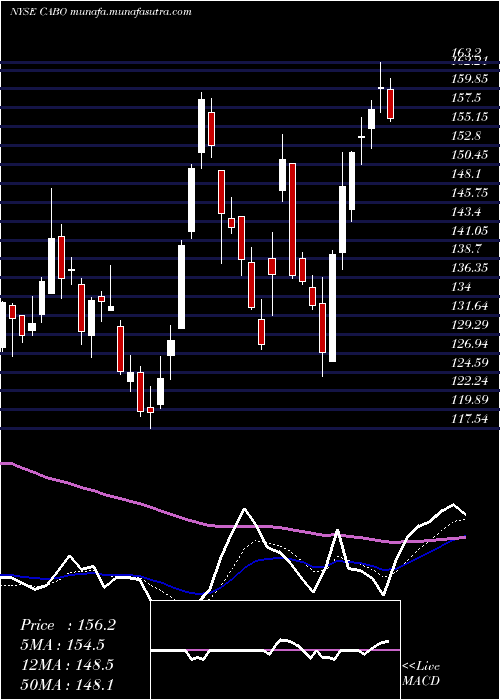Click the 143.4 price axis label
Screen dimensions: 500x700
click(x=466, y=212)
